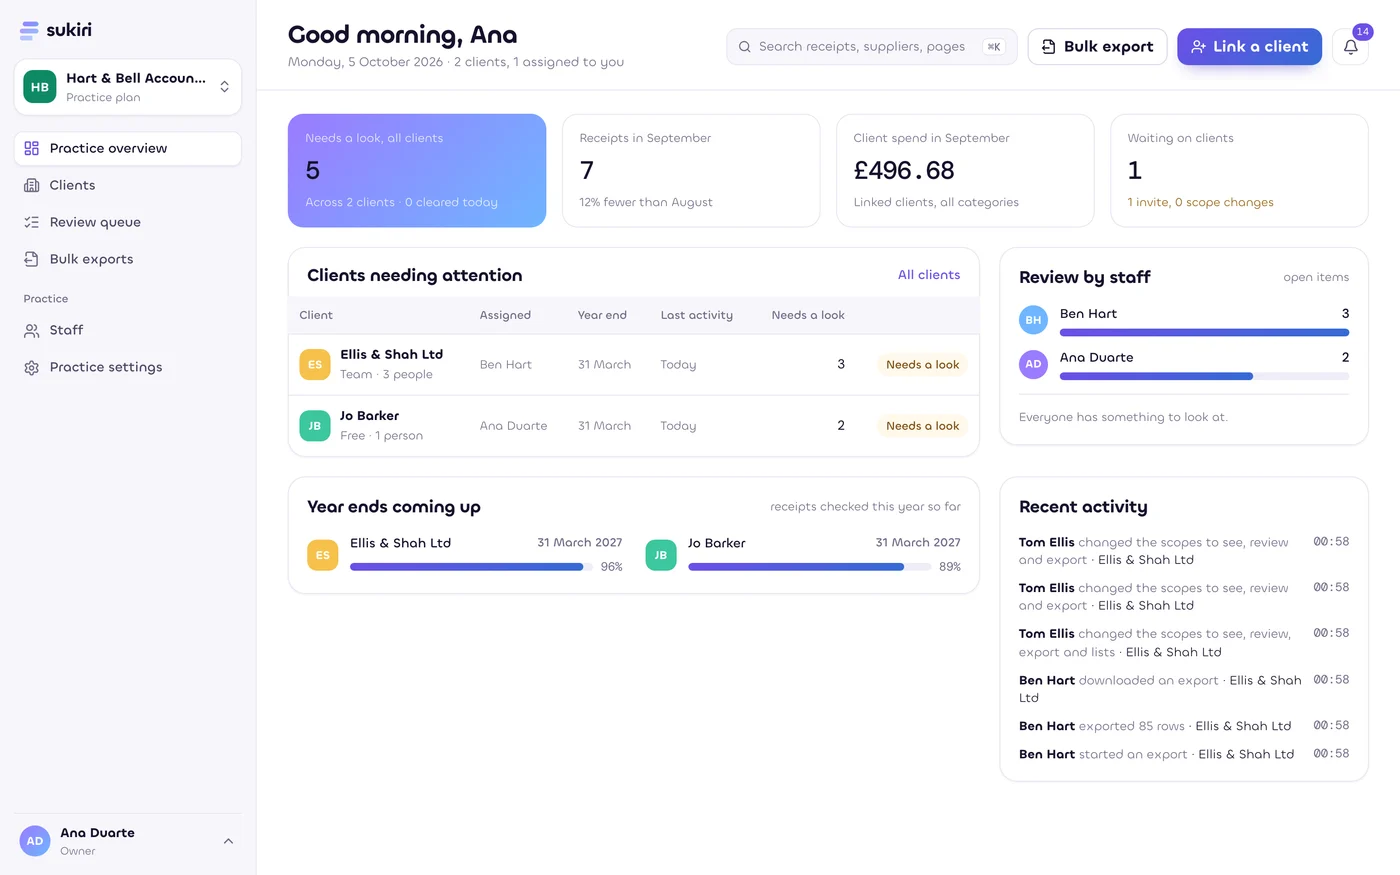Click the Practice overview grid icon
1400x875 pixels.
click(32, 148)
